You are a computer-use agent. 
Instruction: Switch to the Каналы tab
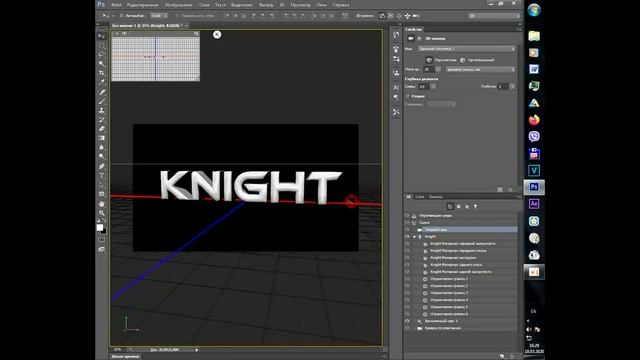pos(436,197)
